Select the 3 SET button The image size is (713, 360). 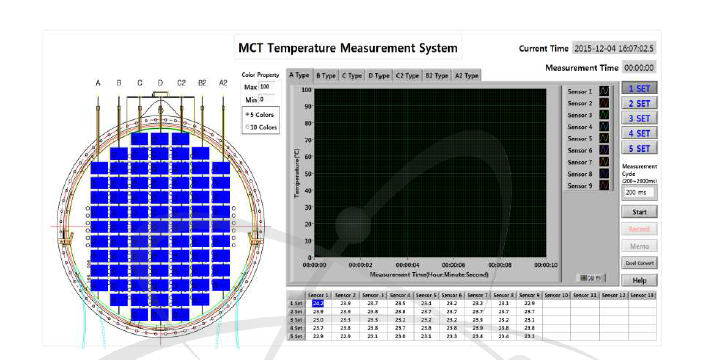(x=639, y=119)
